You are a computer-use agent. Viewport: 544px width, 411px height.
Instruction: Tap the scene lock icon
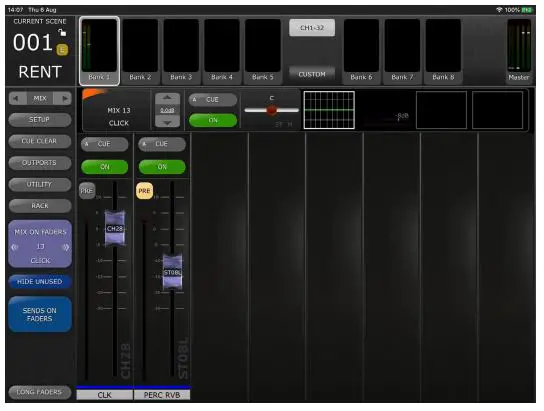click(62, 33)
